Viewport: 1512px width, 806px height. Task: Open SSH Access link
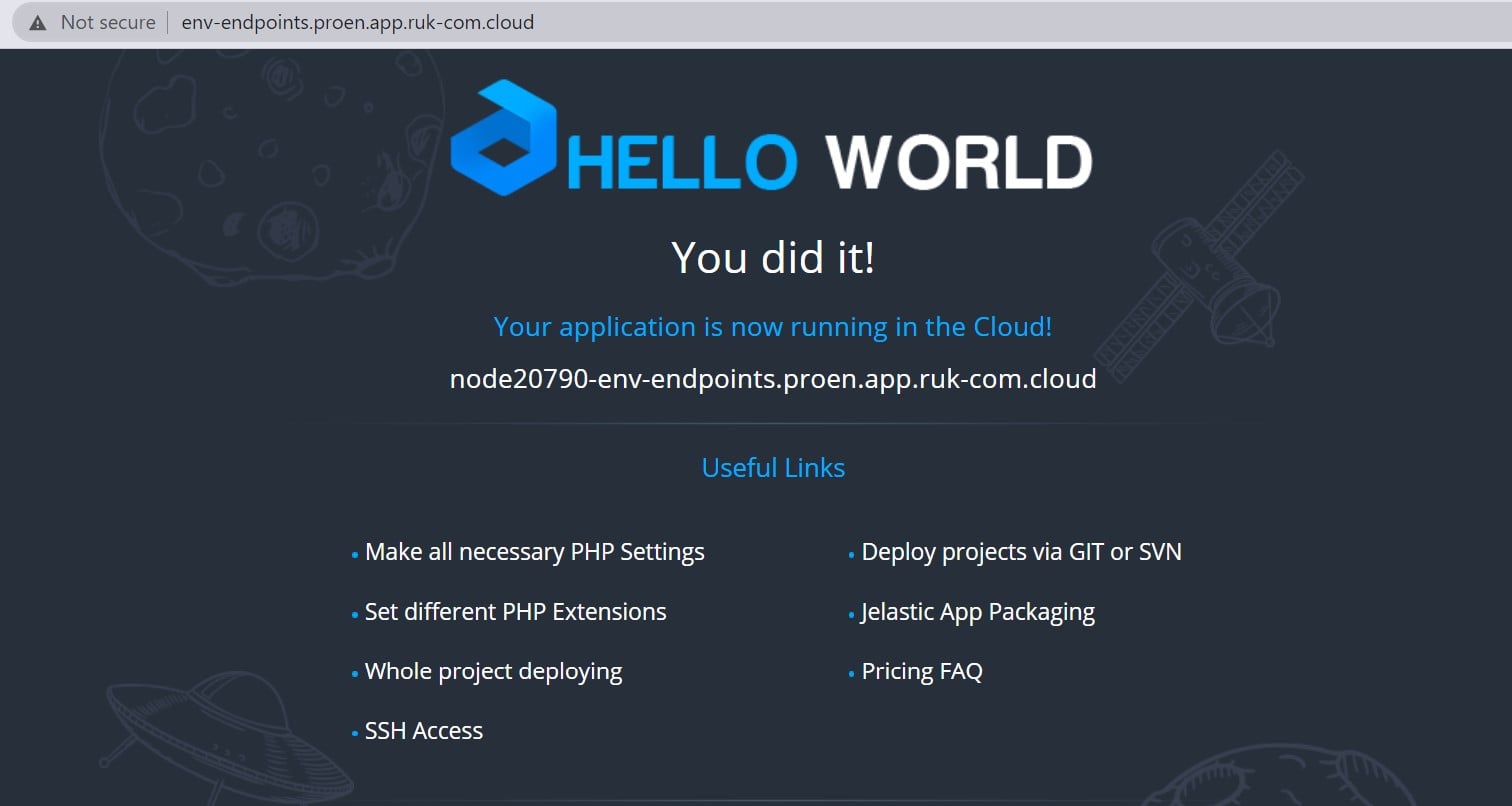[424, 731]
